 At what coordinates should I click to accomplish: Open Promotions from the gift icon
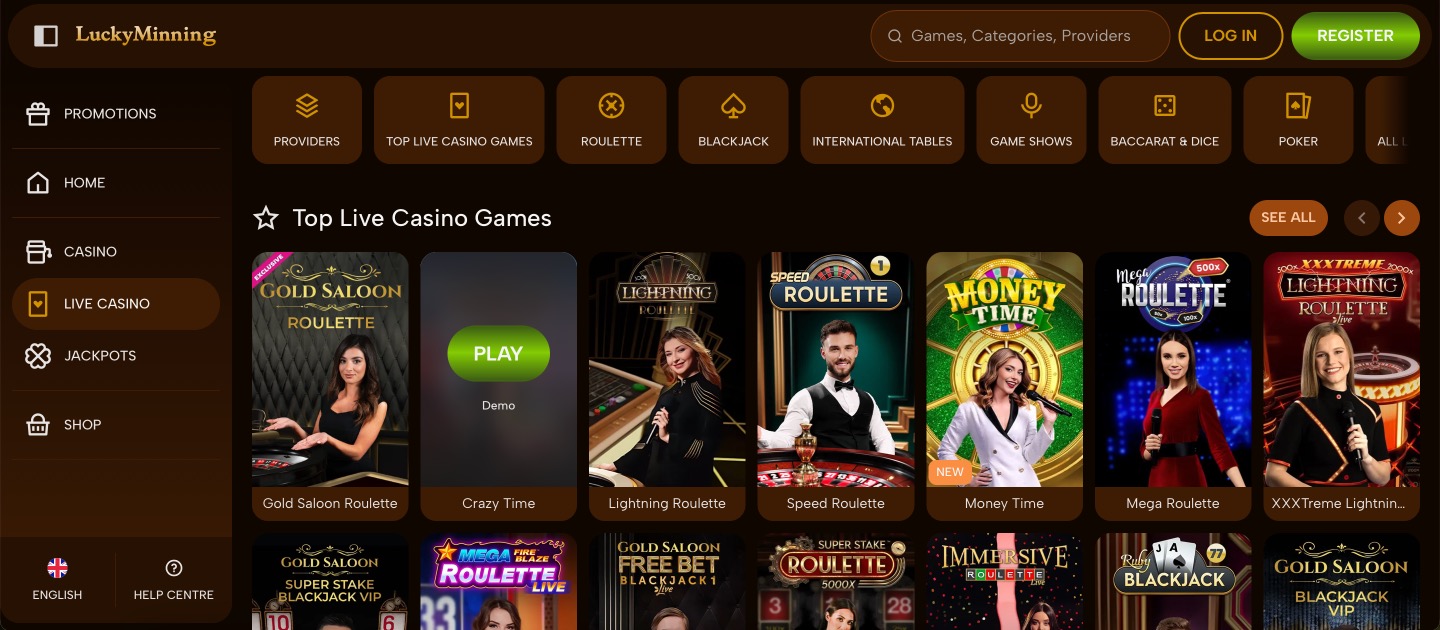point(38,114)
